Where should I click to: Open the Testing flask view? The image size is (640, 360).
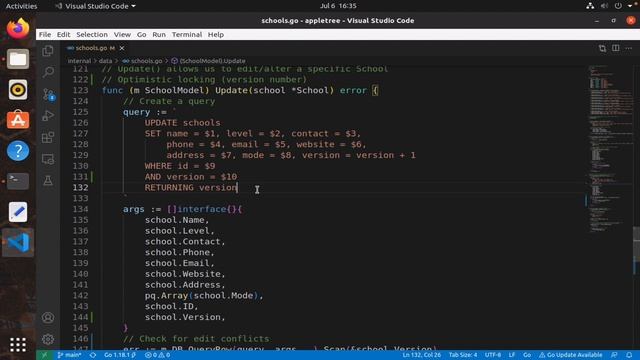click(x=48, y=180)
